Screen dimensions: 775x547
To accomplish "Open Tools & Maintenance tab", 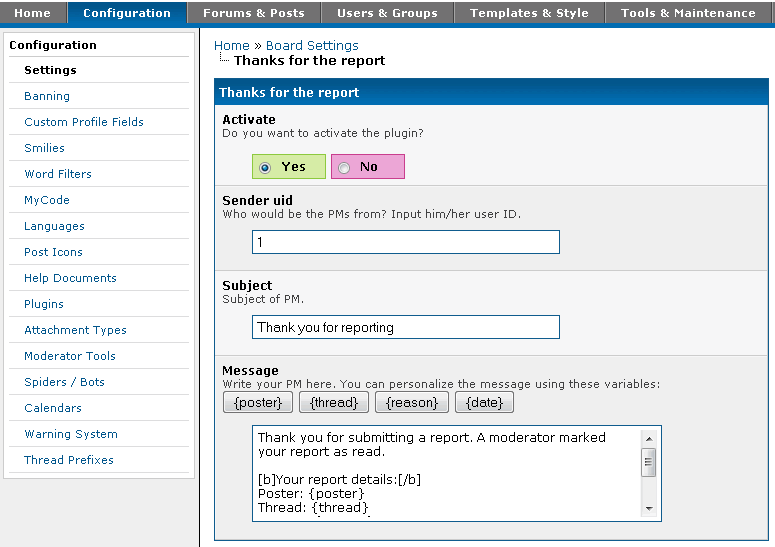I will [688, 13].
